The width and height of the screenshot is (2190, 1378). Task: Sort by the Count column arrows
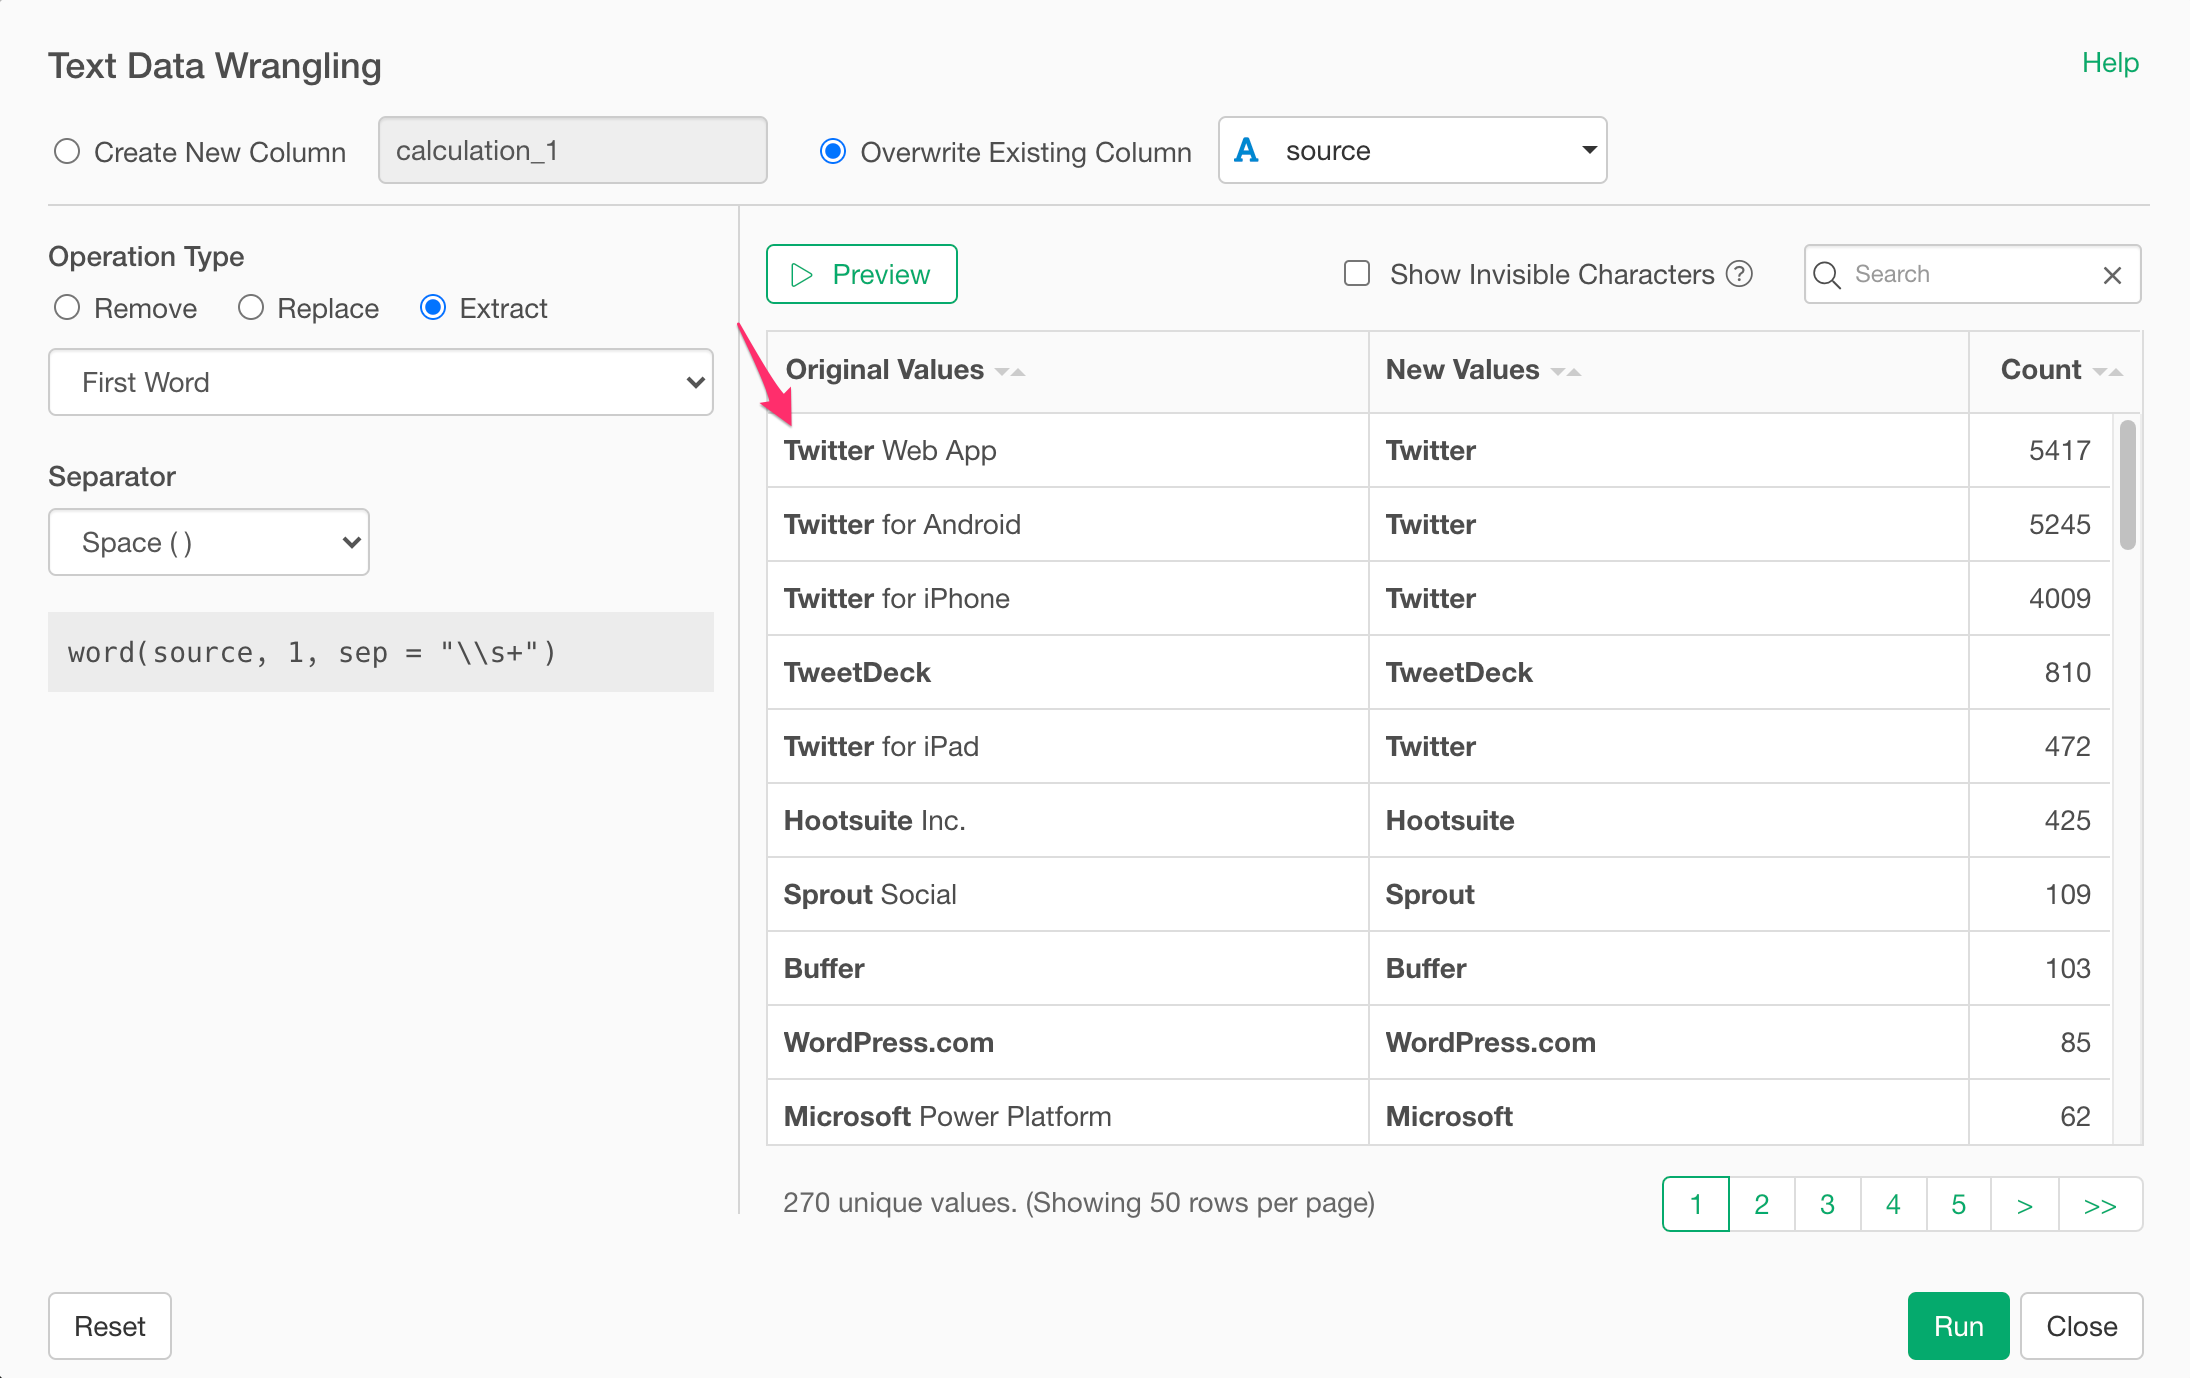click(x=2107, y=371)
